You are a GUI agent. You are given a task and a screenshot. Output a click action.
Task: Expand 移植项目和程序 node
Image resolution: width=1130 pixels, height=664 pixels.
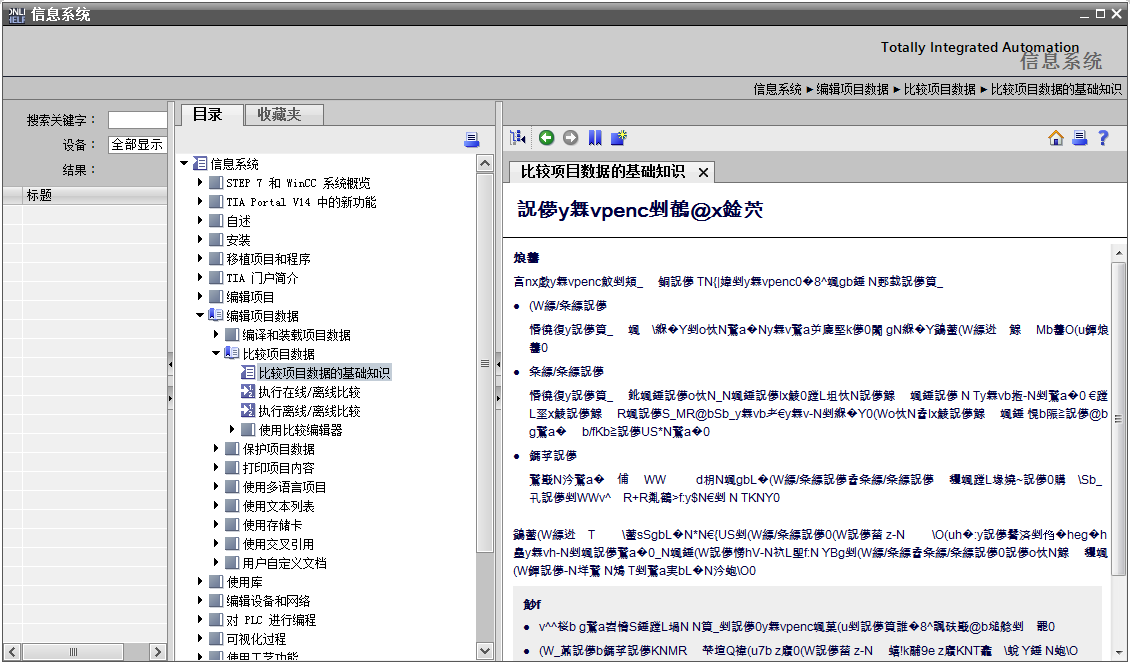200,258
